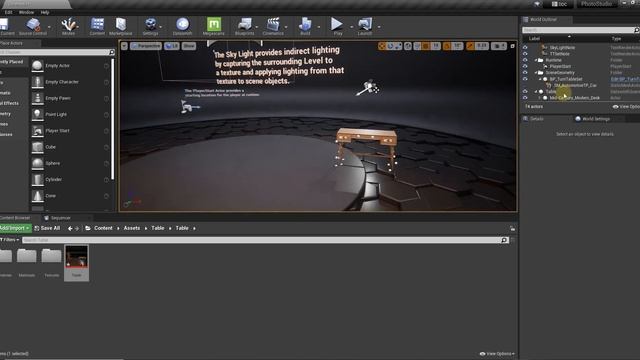Screen dimensions: 640x360
Task: Select the sky light icon in viewport
Action: (x=369, y=87)
